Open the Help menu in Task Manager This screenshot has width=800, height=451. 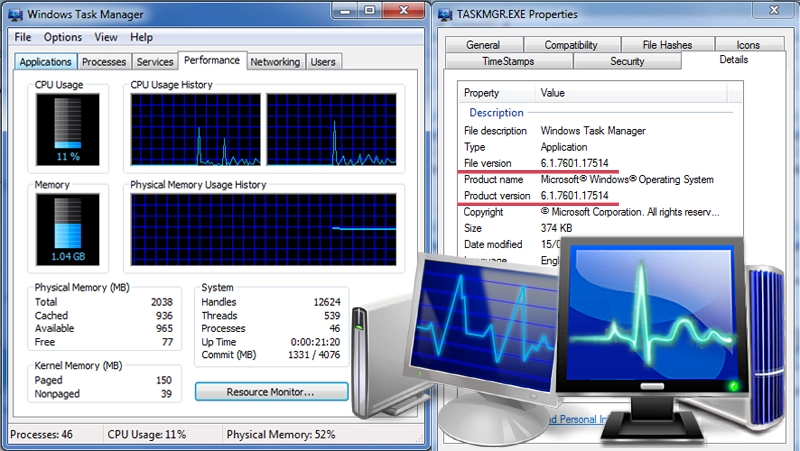(x=141, y=37)
